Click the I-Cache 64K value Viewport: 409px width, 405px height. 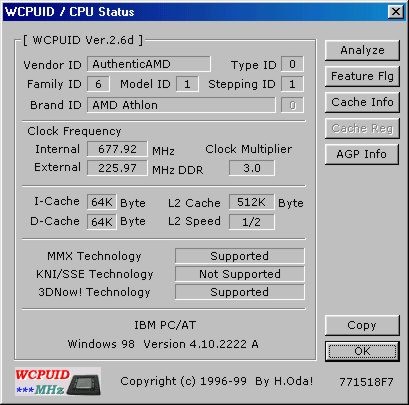tap(102, 202)
